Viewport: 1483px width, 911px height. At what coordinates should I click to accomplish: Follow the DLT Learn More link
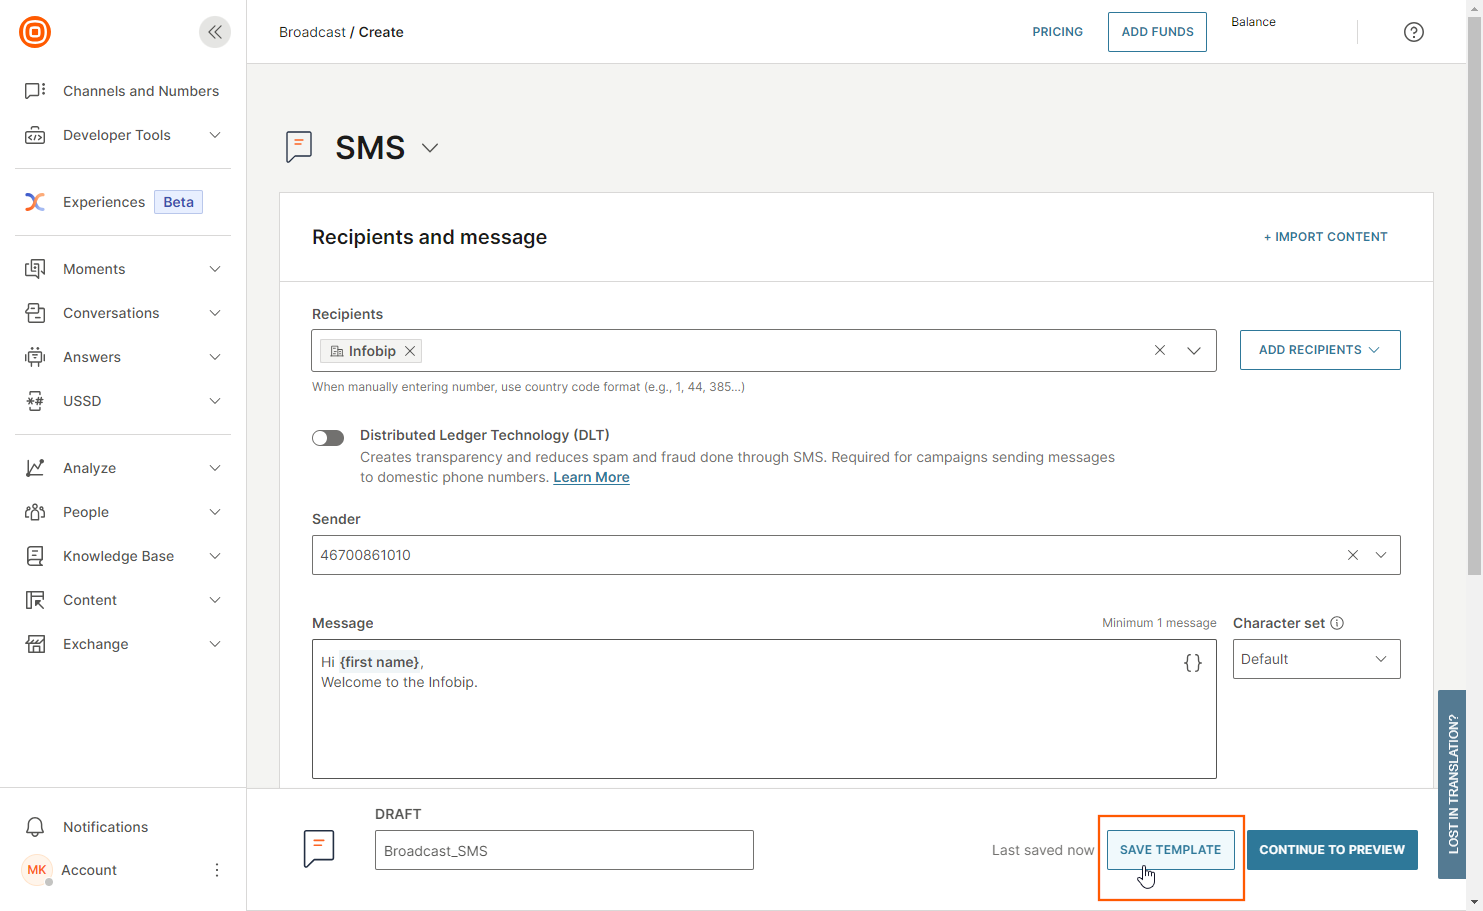pyautogui.click(x=591, y=477)
